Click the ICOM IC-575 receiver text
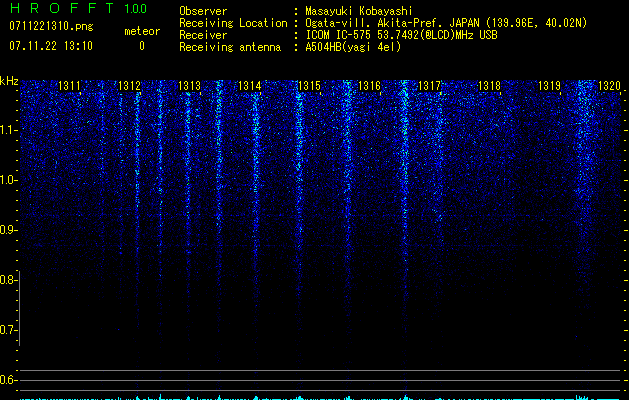Viewport: 629px width, 400px height. click(x=401, y=35)
